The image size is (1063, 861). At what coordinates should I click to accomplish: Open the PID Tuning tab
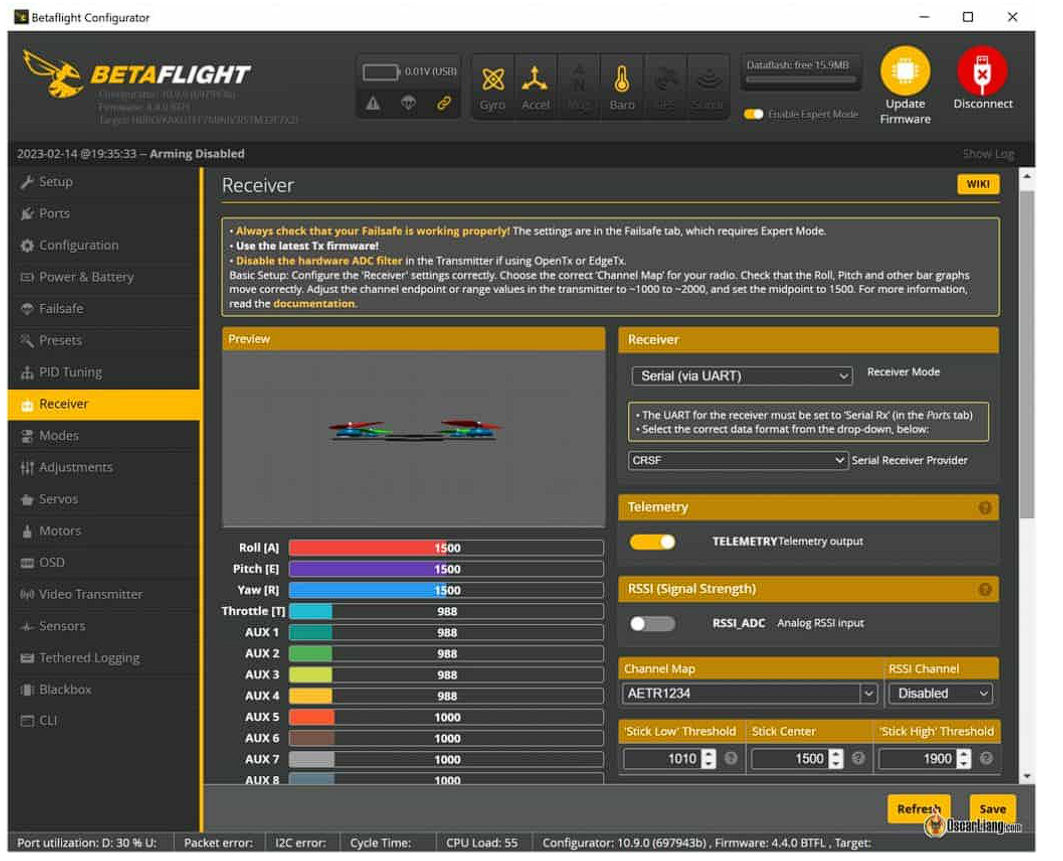click(70, 372)
